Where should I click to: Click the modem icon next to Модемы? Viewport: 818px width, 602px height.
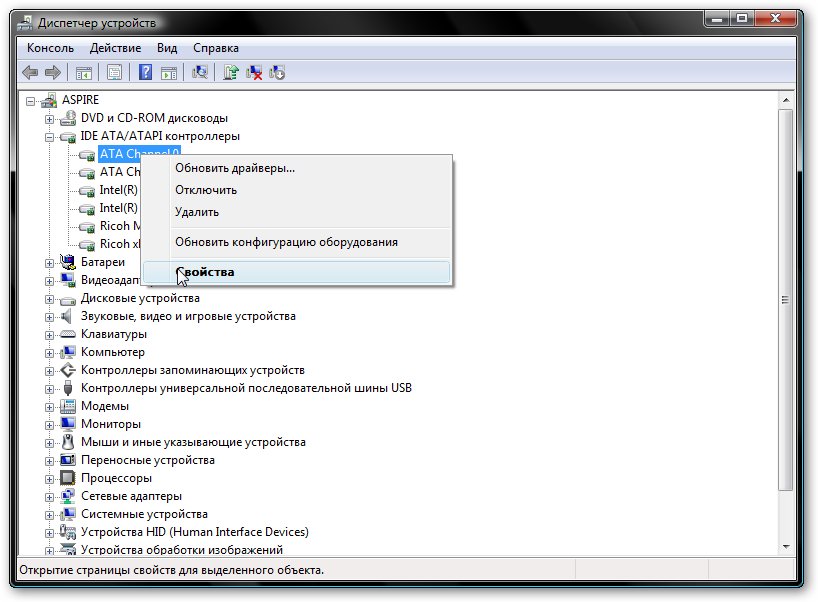tap(68, 406)
